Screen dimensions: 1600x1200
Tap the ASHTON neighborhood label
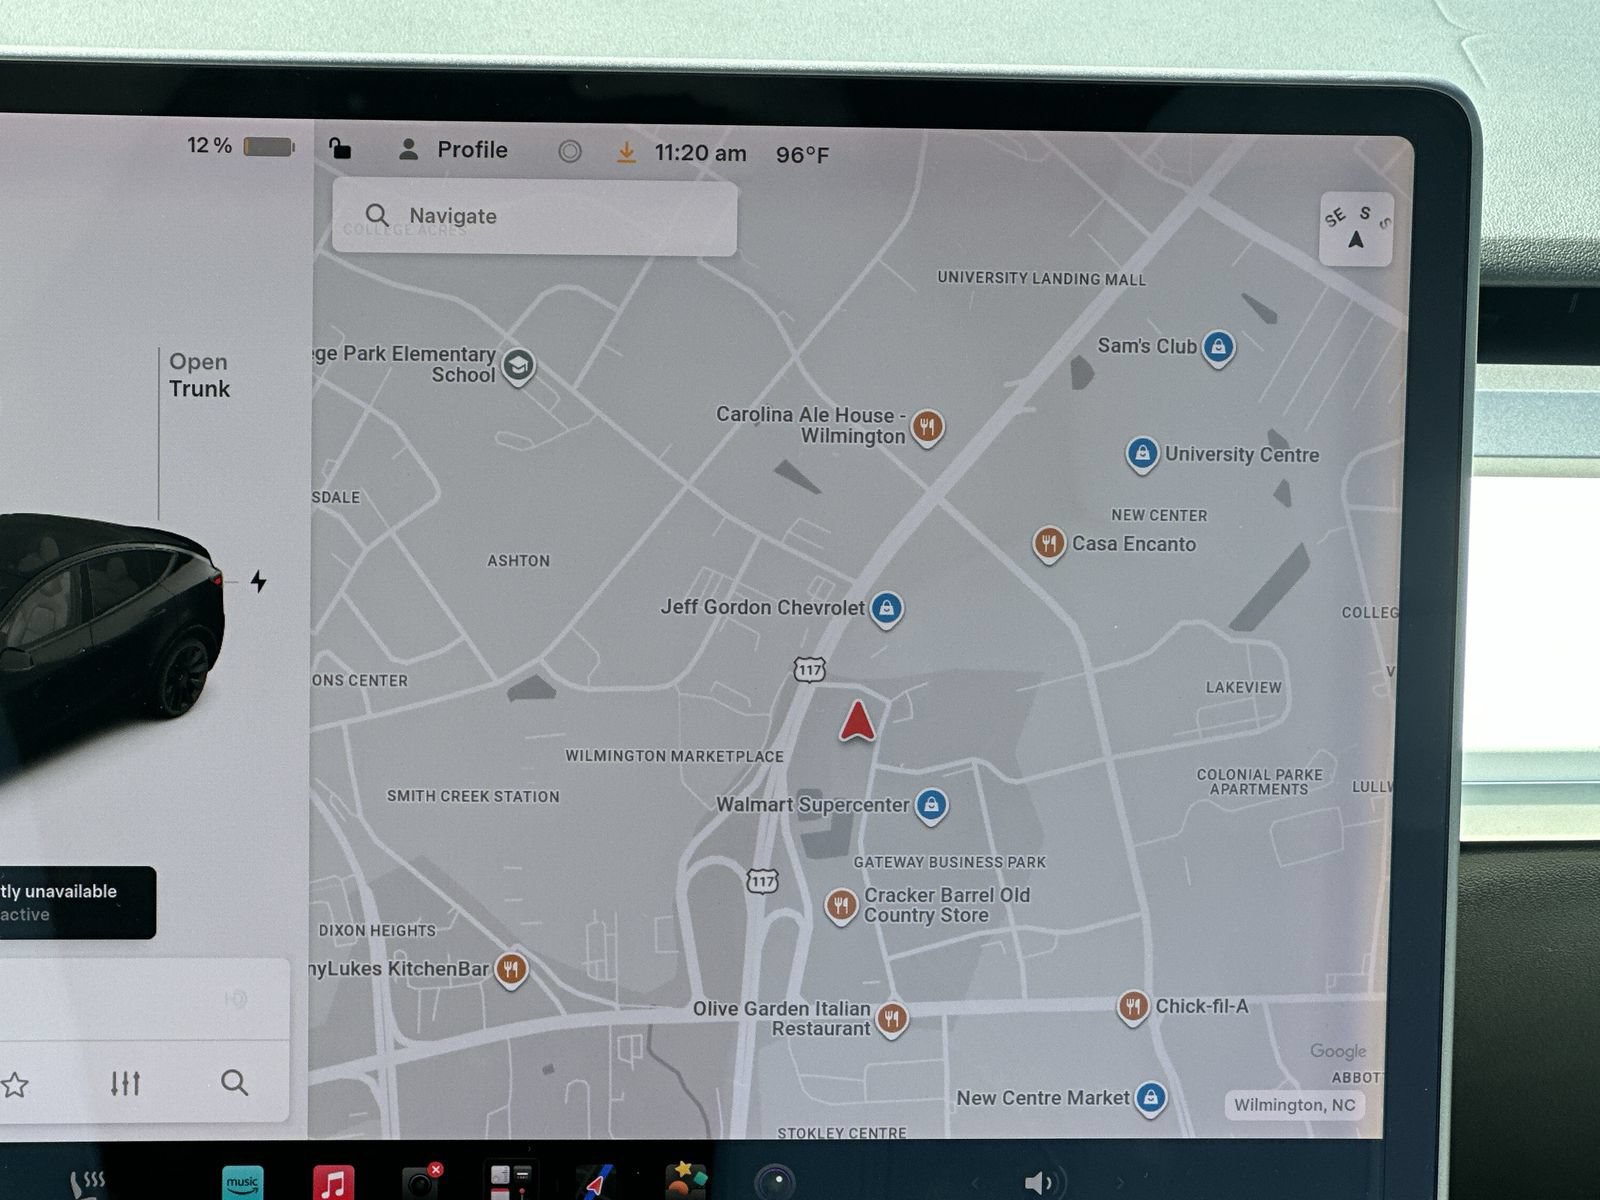pos(518,561)
